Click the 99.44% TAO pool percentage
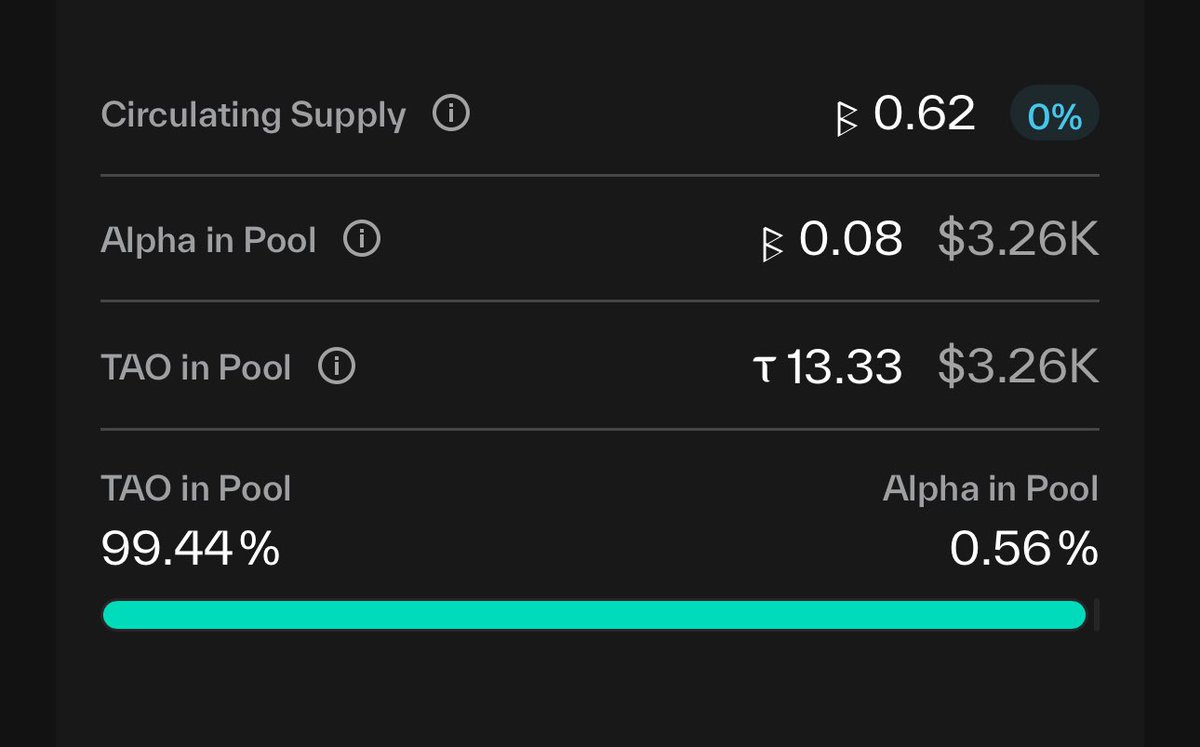 pyautogui.click(x=190, y=549)
